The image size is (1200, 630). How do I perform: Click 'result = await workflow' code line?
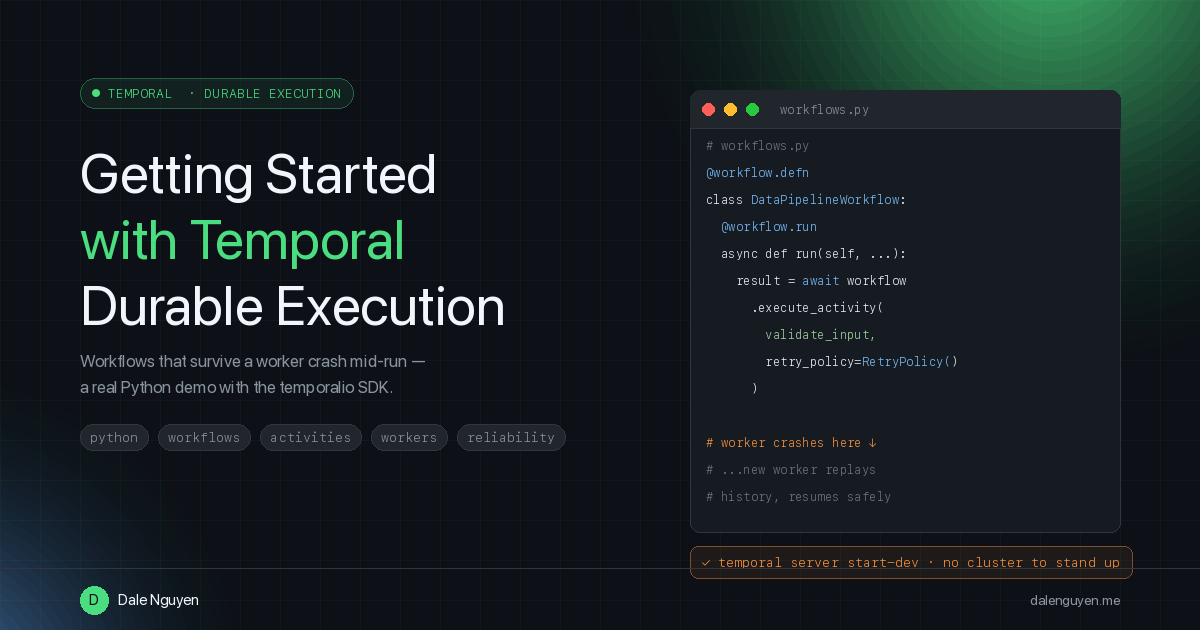pyautogui.click(x=821, y=281)
